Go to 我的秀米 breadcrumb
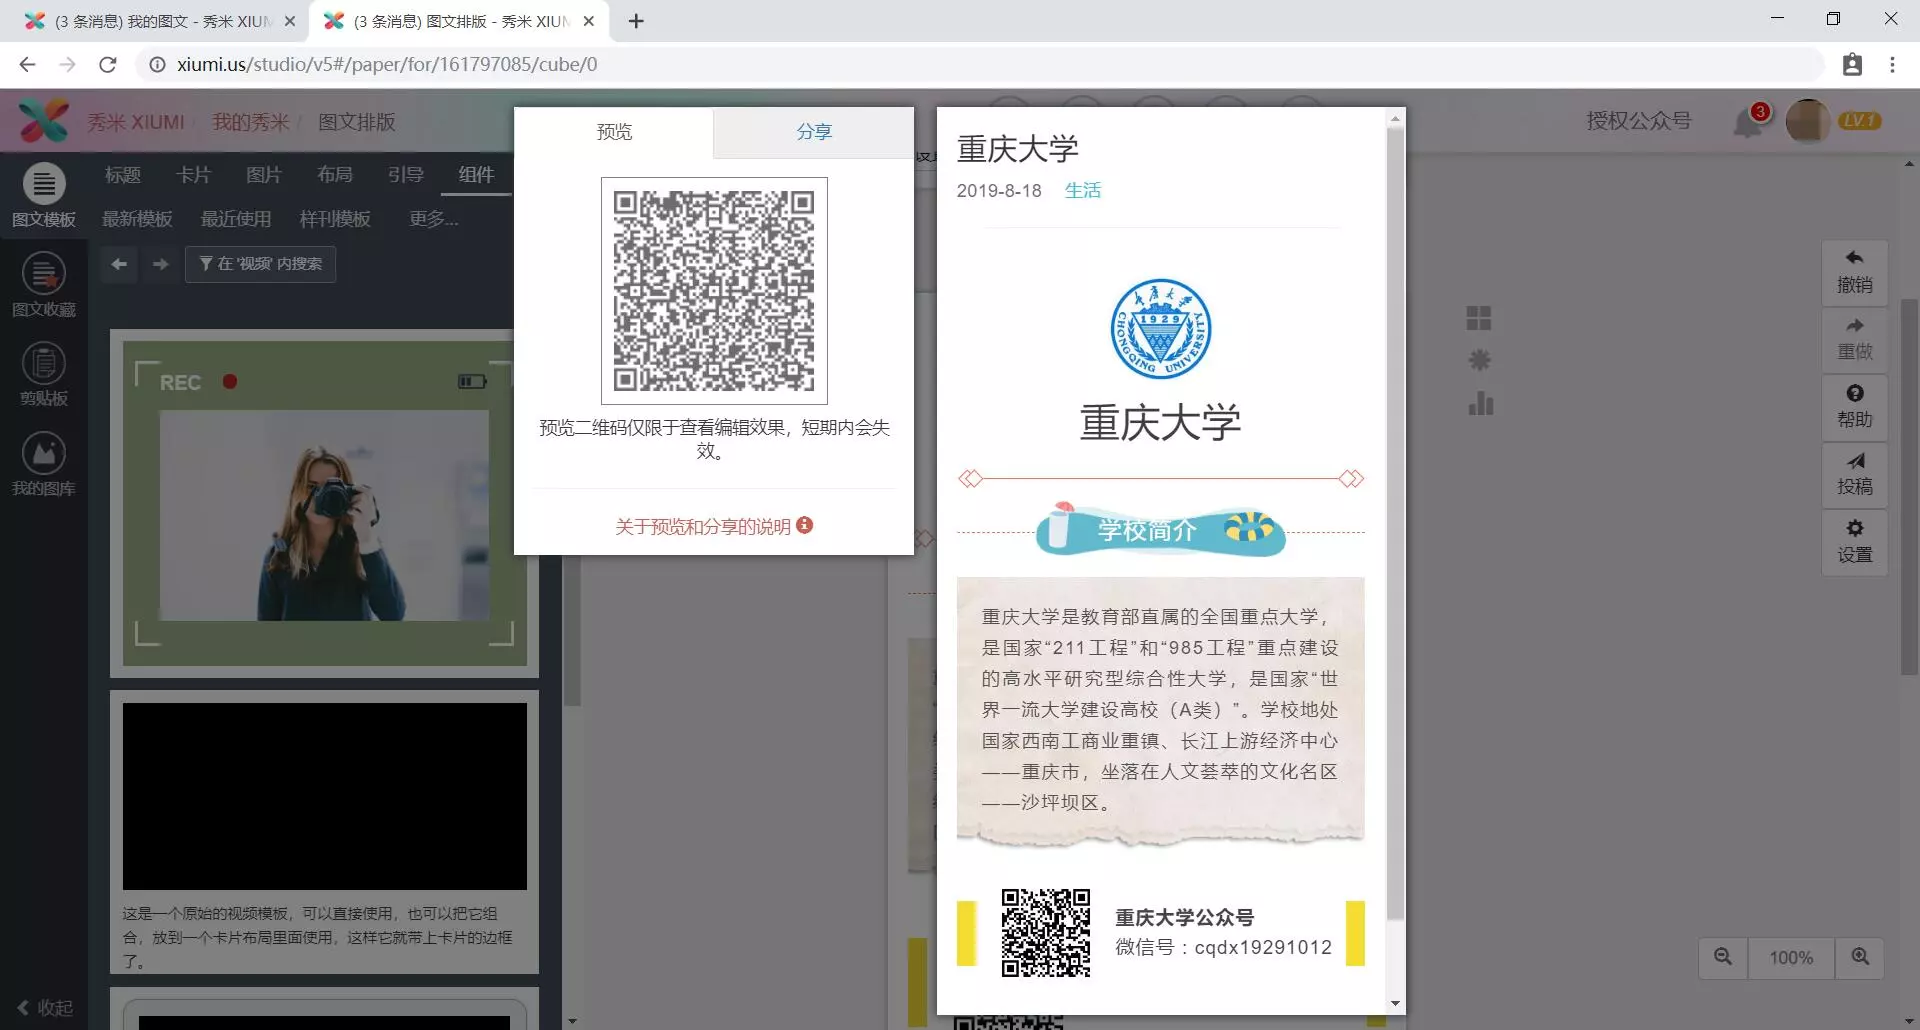This screenshot has height=1030, width=1920. click(x=250, y=122)
